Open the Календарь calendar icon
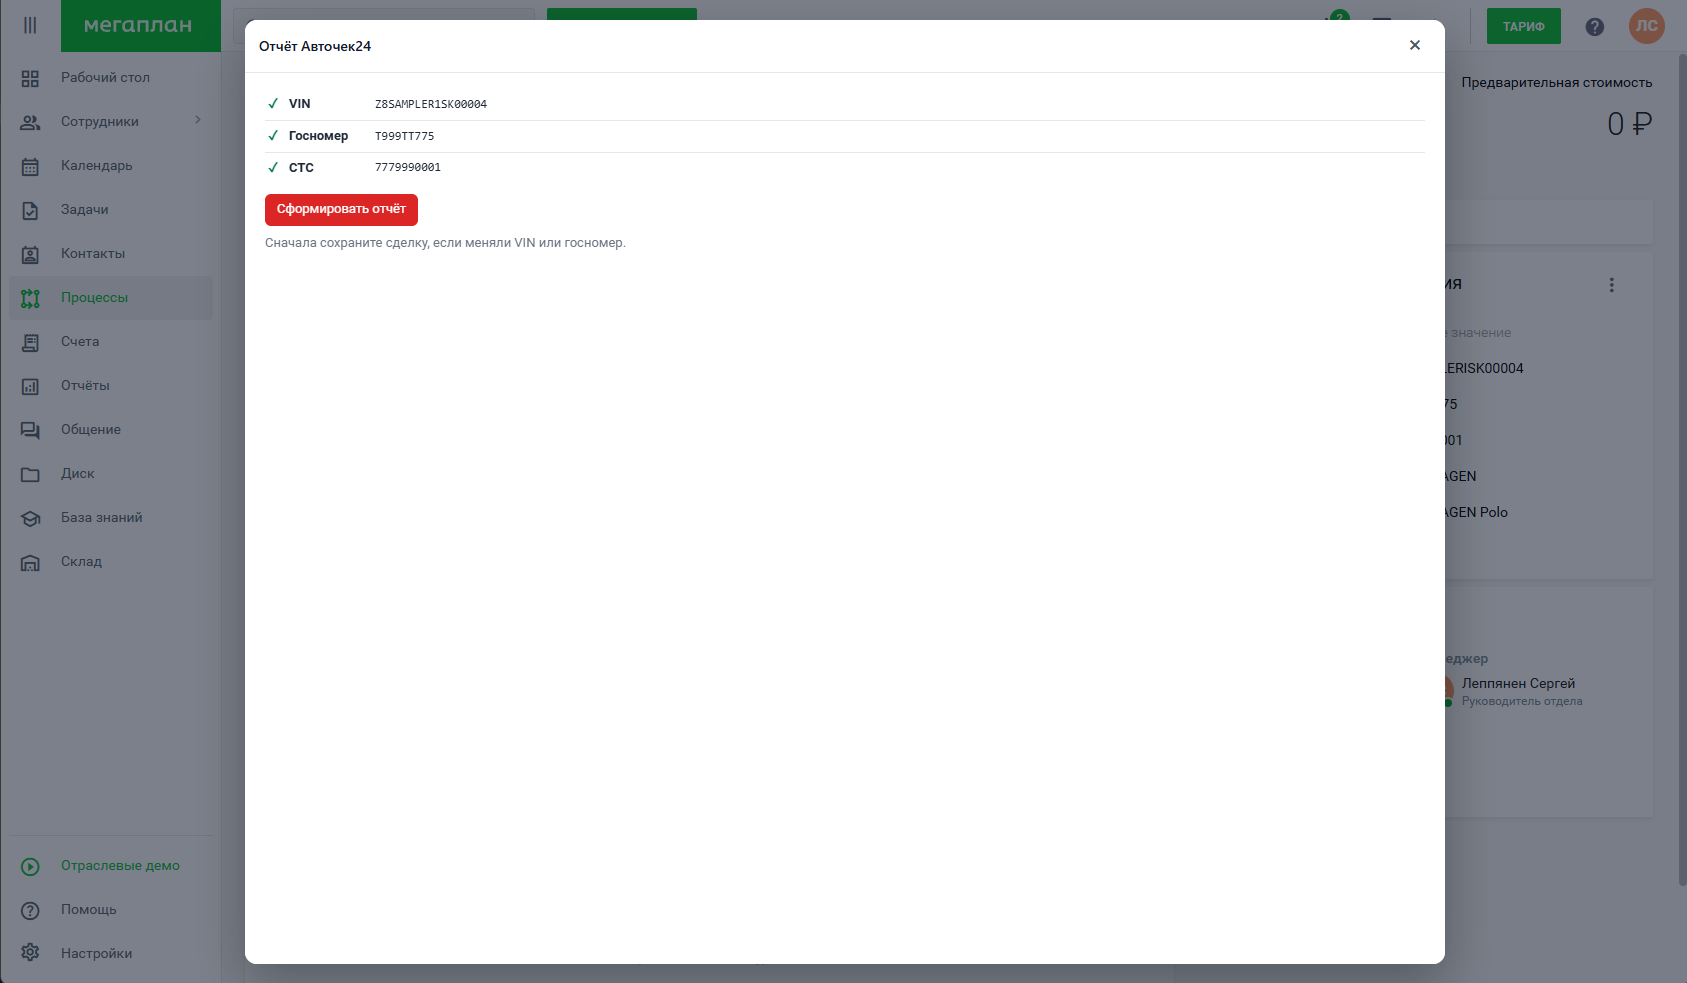Screen dimensions: 1687x983 point(30,166)
